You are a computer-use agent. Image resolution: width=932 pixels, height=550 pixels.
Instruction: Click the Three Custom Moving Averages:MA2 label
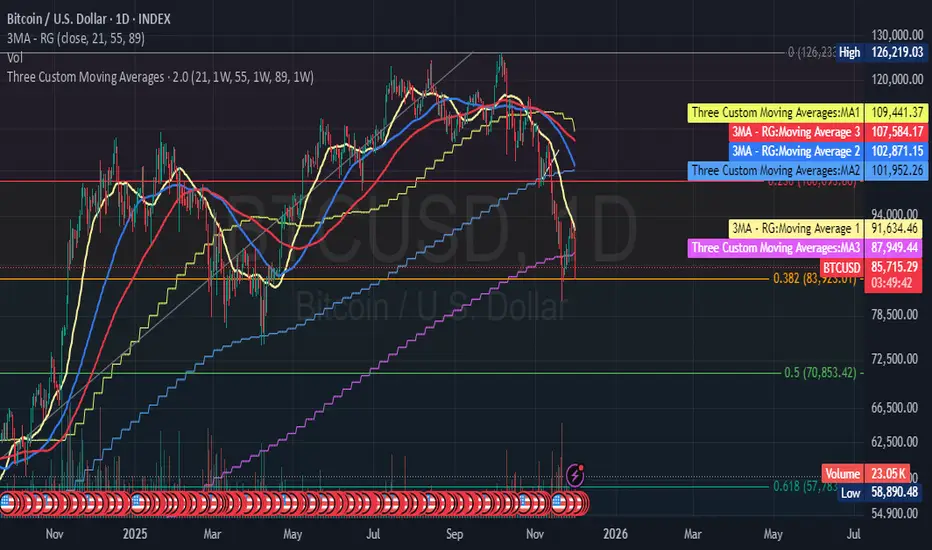click(776, 171)
